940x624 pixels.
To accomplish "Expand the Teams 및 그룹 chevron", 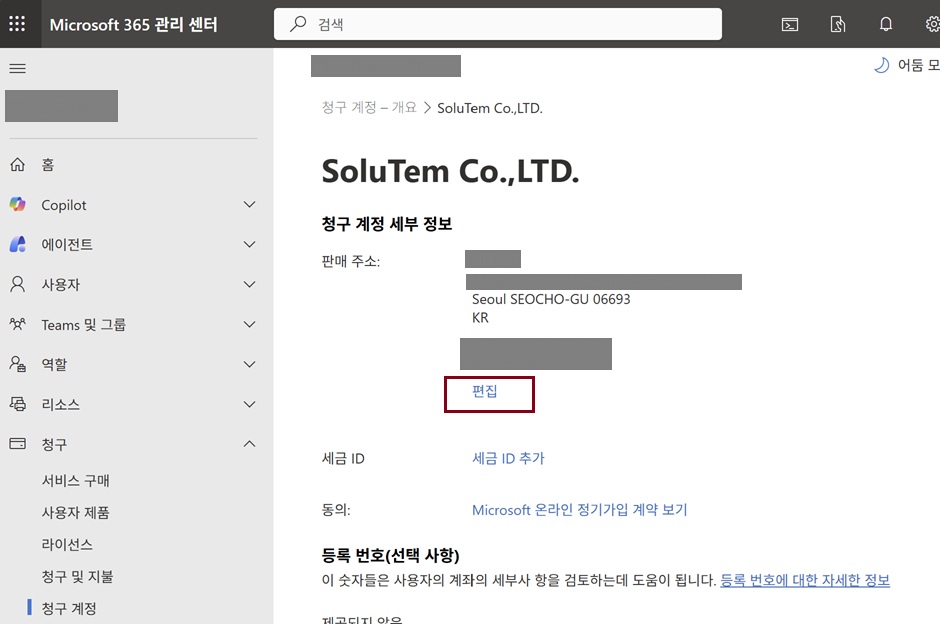I will click(x=249, y=324).
